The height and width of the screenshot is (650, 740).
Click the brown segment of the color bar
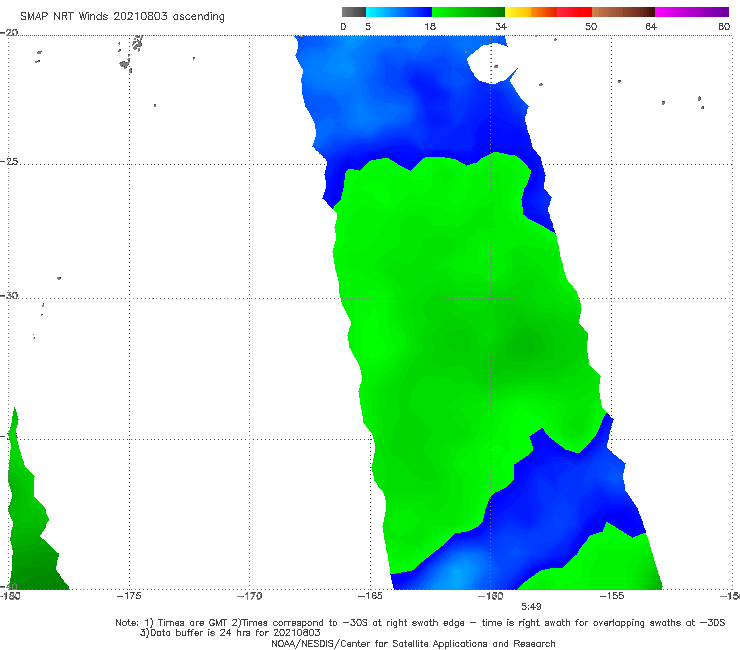tap(623, 12)
